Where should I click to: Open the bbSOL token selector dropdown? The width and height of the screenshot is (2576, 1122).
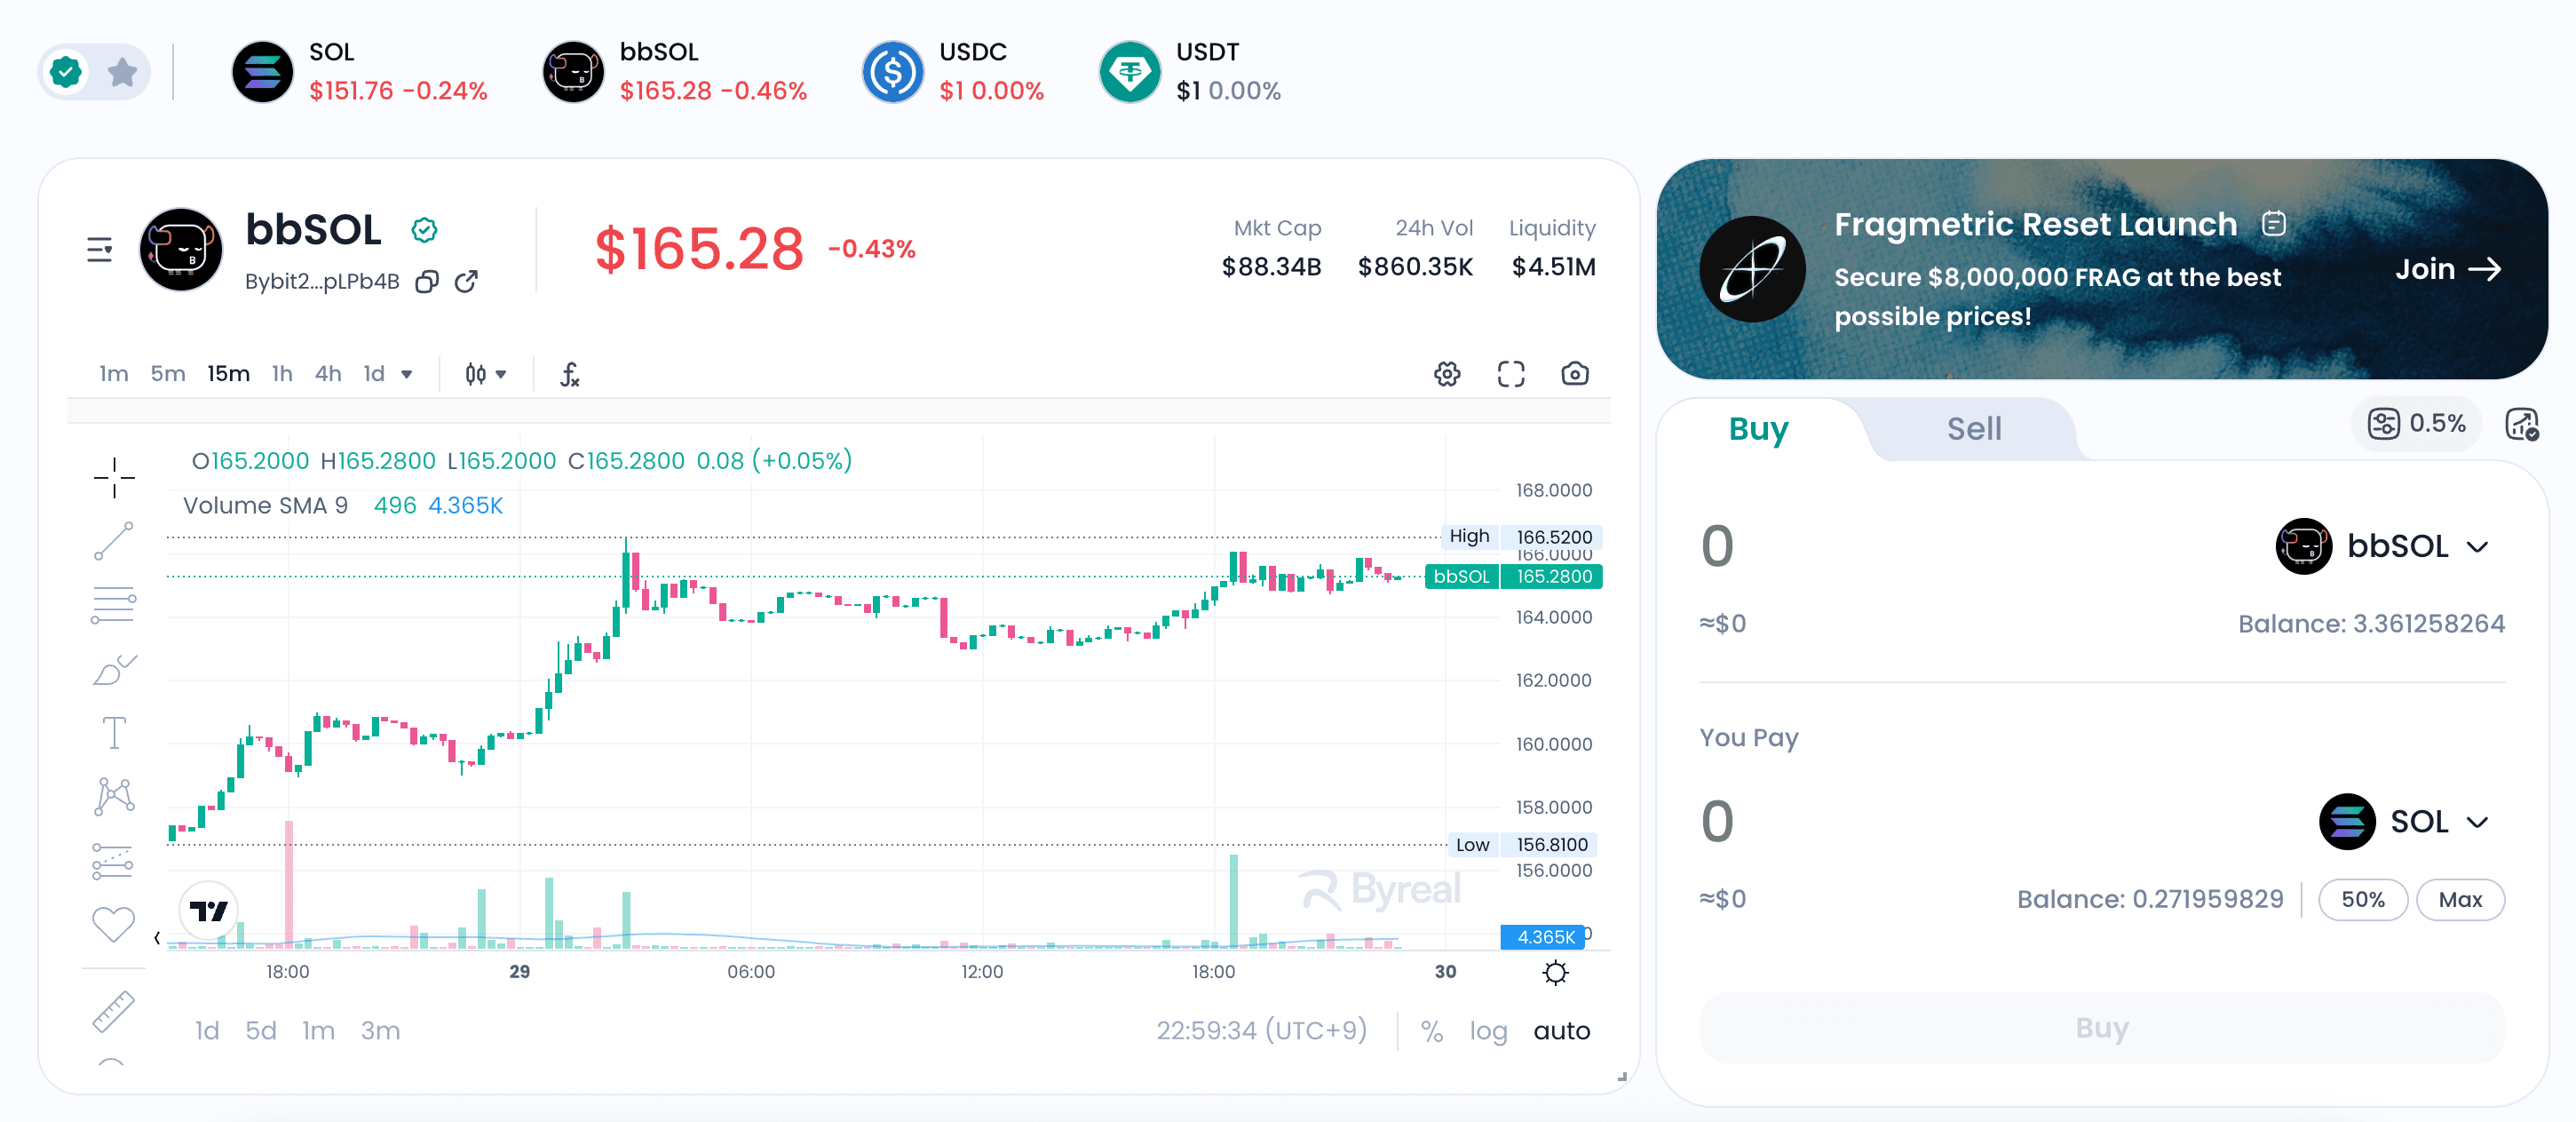point(2382,546)
